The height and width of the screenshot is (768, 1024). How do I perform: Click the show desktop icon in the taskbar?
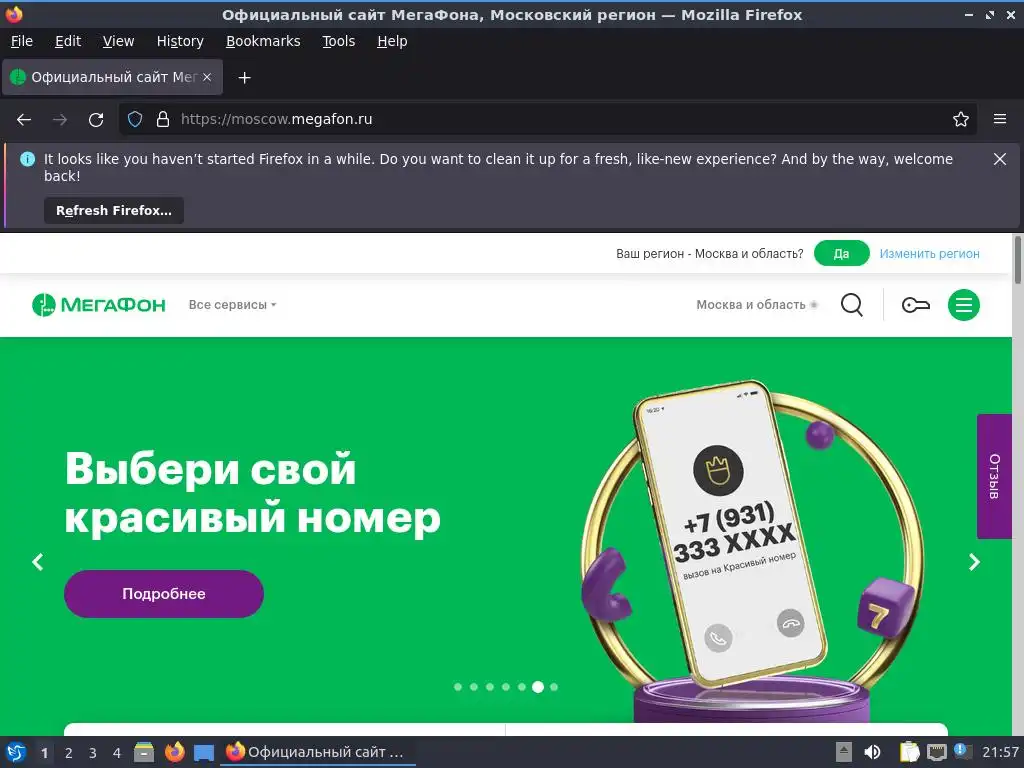[204, 753]
